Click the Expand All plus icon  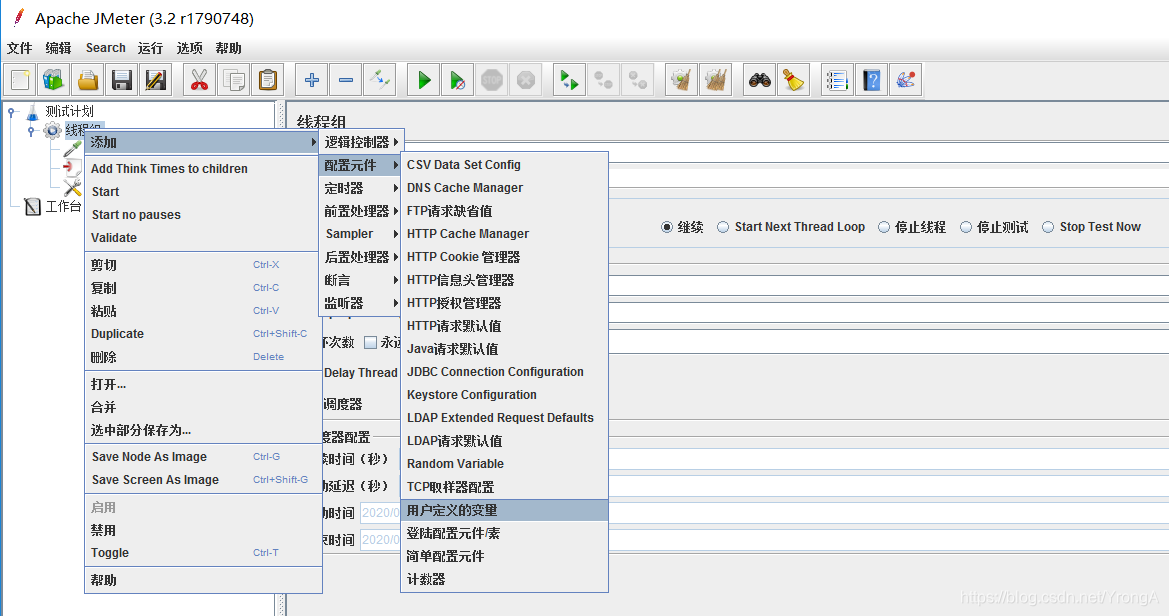(x=312, y=80)
